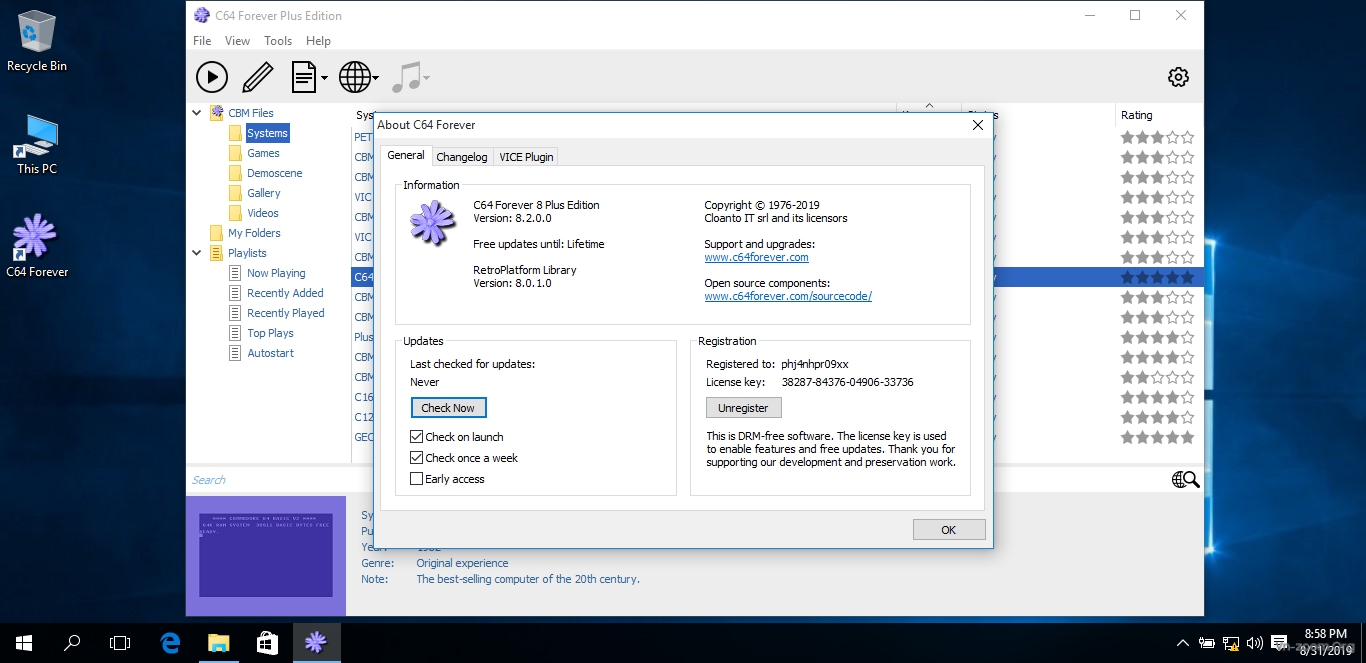
Task: Click the Games folder icon
Action: coord(235,153)
